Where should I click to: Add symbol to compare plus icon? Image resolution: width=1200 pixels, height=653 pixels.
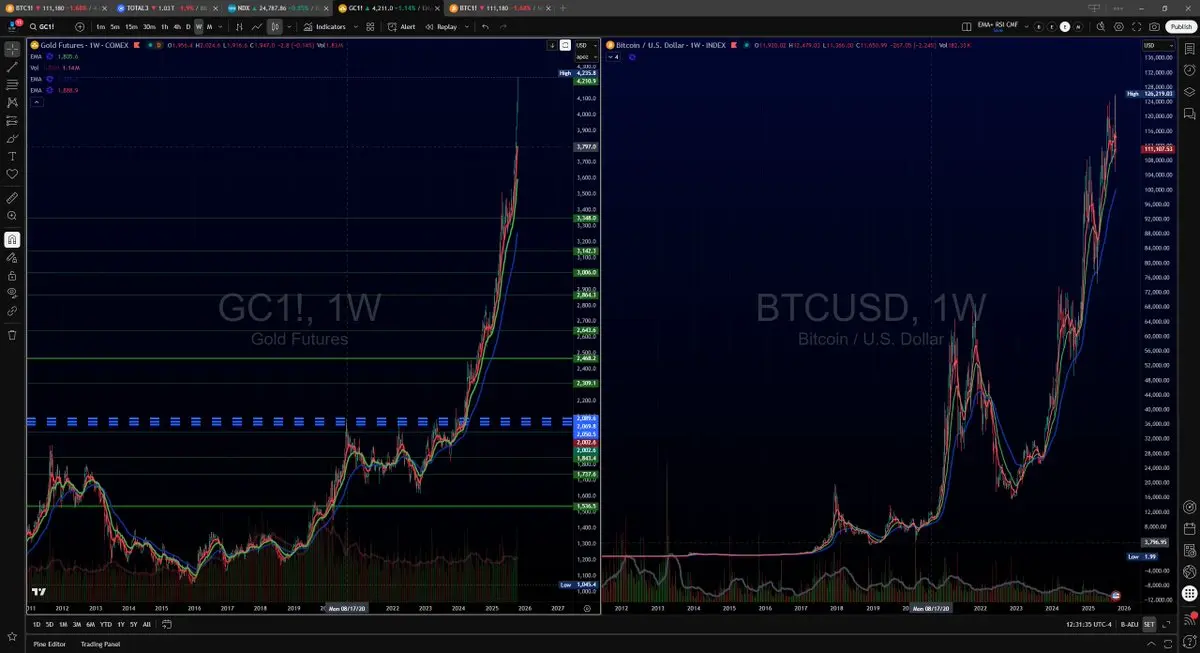(x=81, y=26)
